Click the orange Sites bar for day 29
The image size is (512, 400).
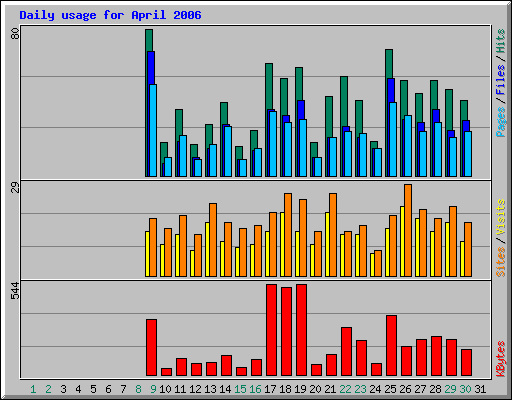(453, 241)
